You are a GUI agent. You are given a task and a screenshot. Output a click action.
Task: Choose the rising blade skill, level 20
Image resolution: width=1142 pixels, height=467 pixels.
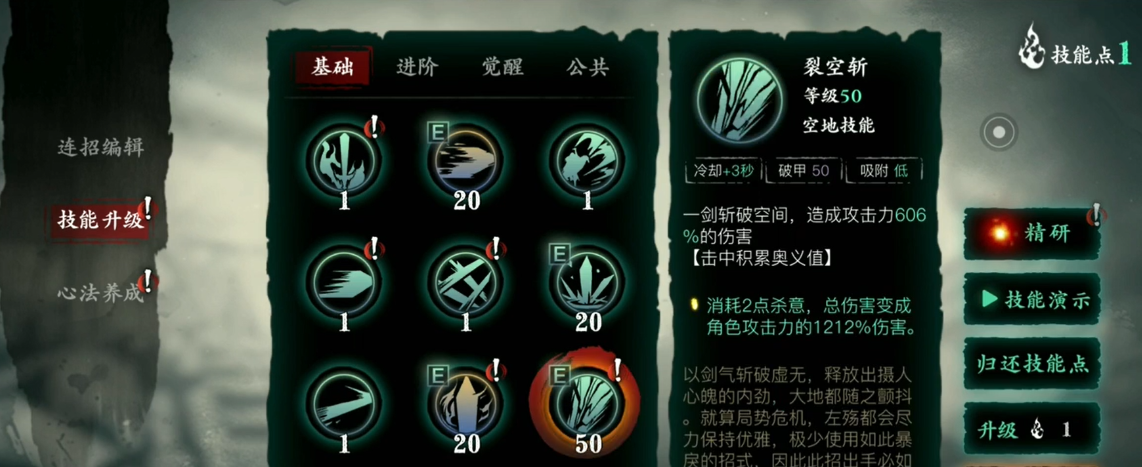465,402
